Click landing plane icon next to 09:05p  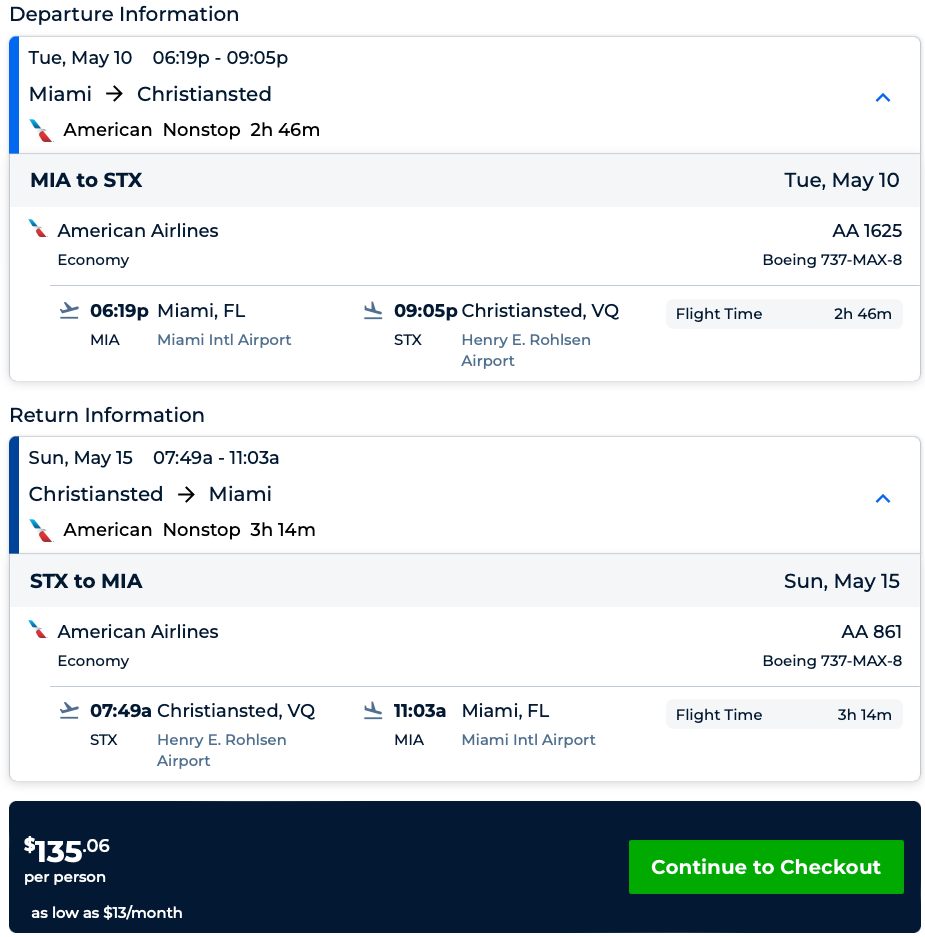(373, 311)
